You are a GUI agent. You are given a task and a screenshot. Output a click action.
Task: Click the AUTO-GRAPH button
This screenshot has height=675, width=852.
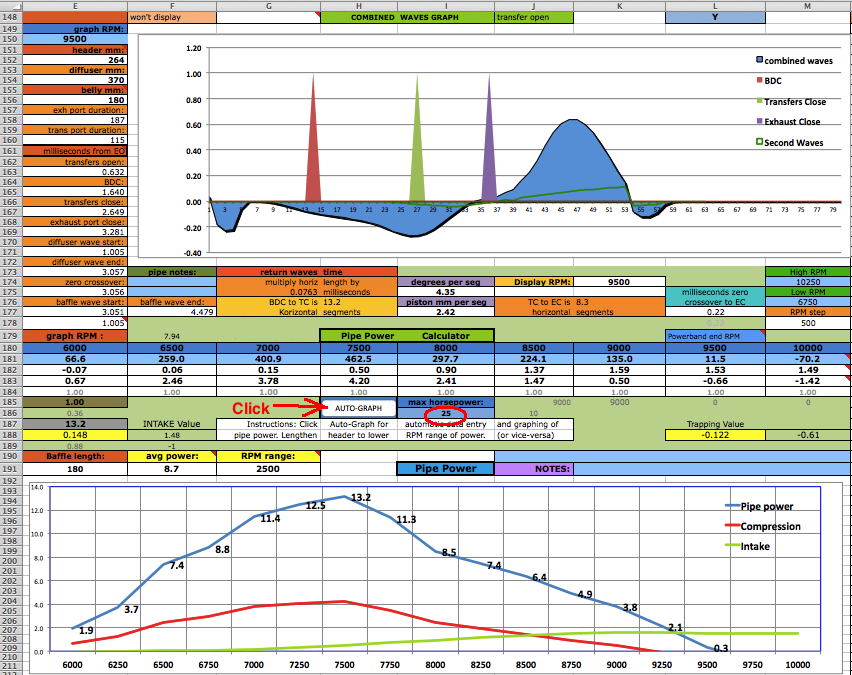[x=358, y=408]
